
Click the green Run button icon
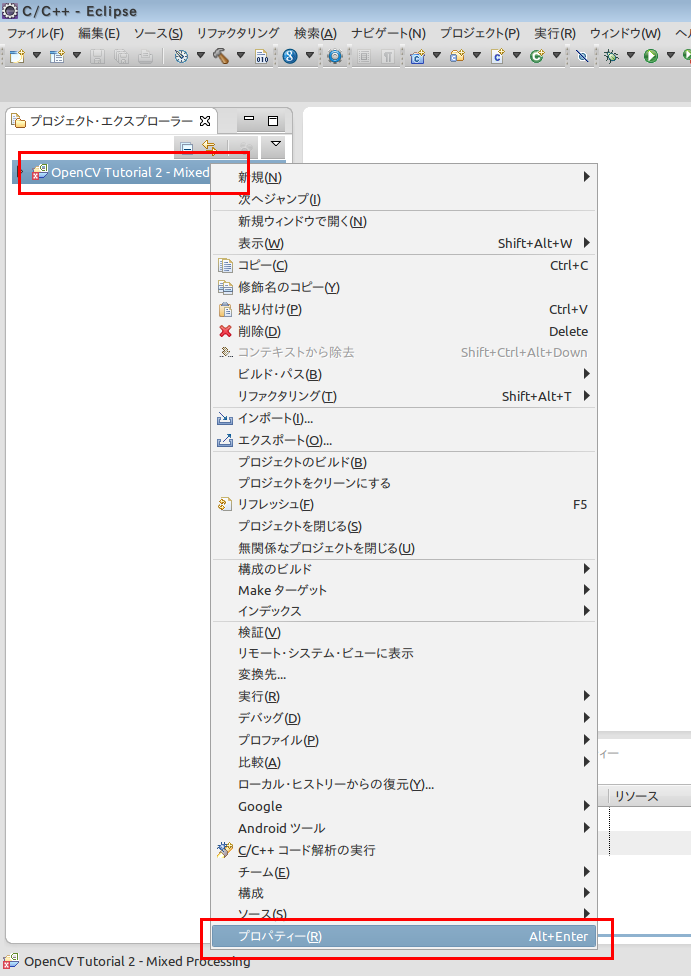650,56
